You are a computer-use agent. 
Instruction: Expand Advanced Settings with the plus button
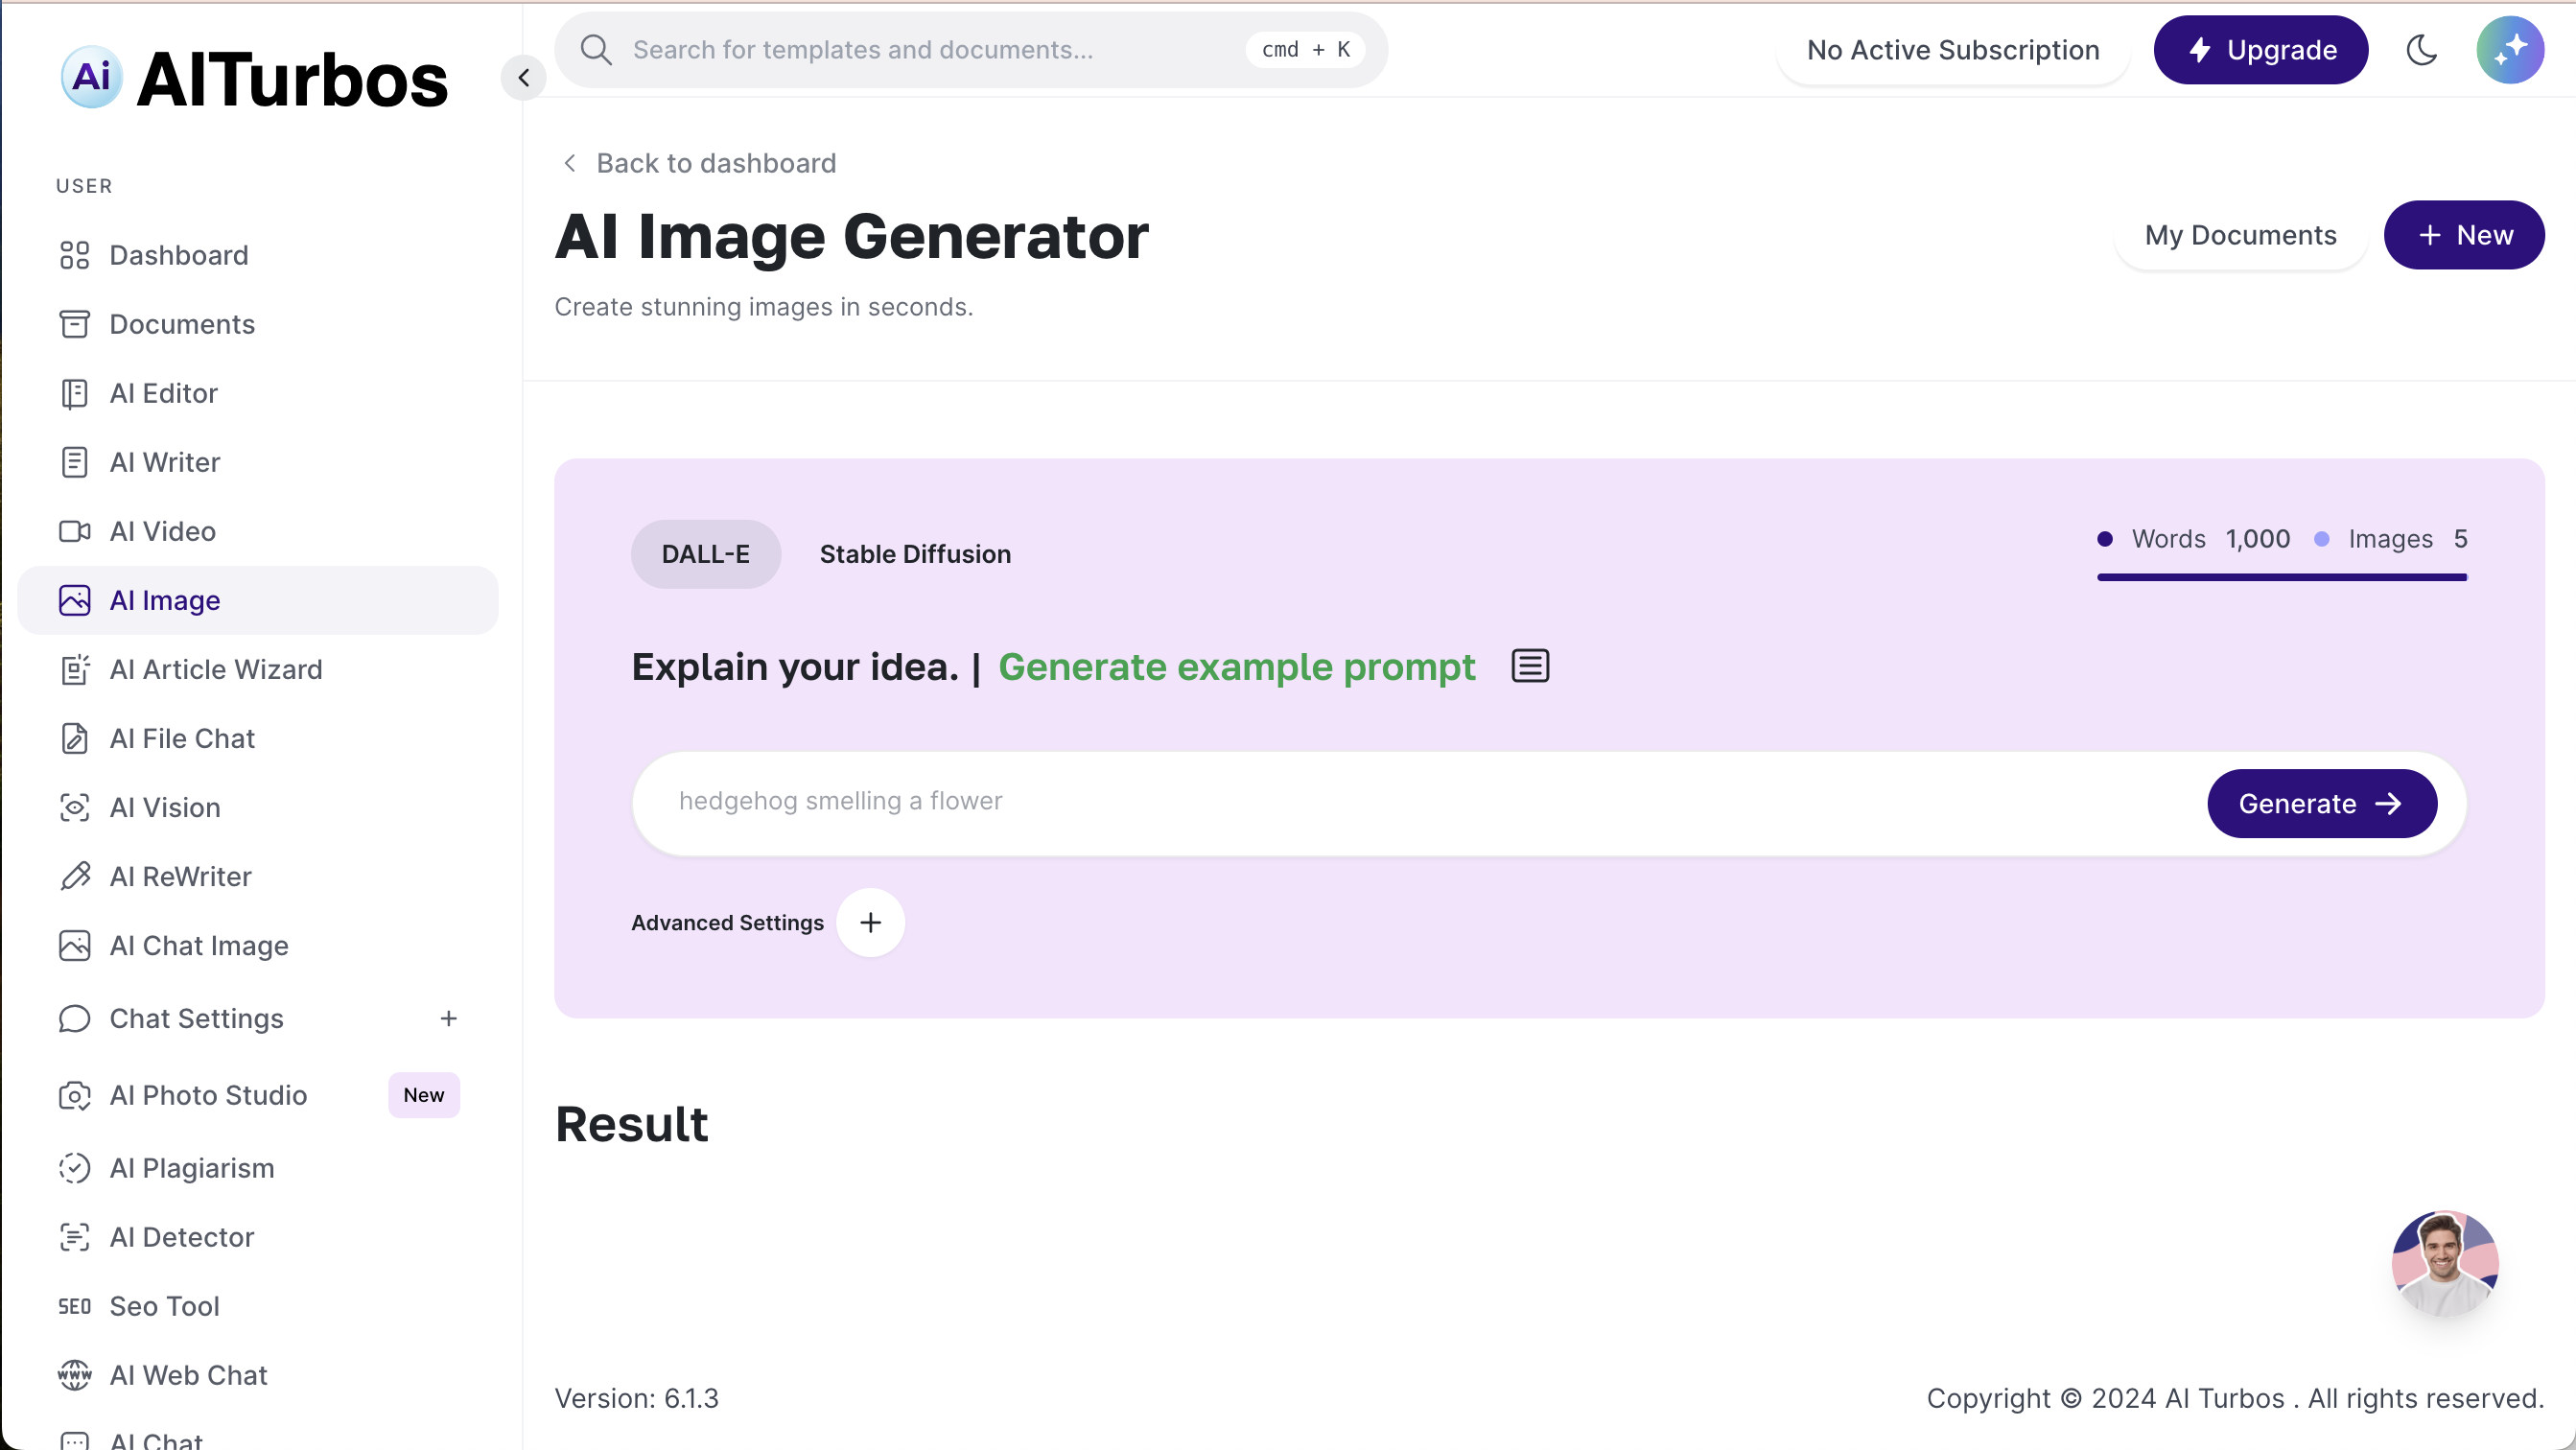870,922
